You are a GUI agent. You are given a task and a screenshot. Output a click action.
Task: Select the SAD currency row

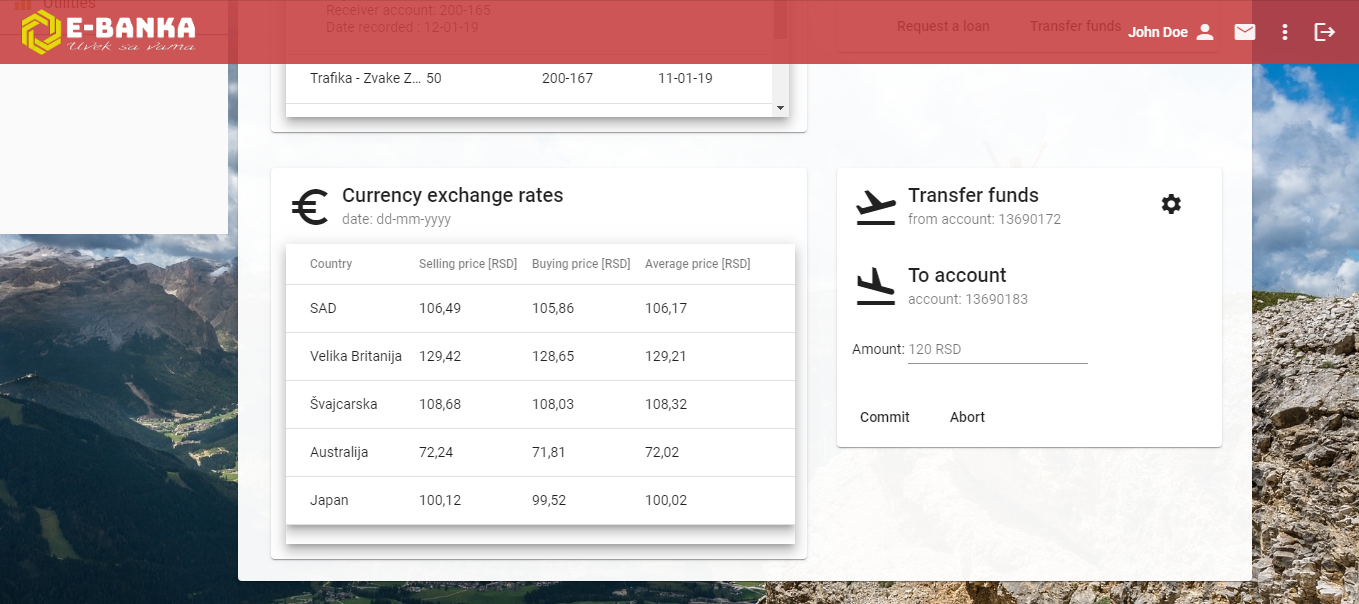(540, 308)
